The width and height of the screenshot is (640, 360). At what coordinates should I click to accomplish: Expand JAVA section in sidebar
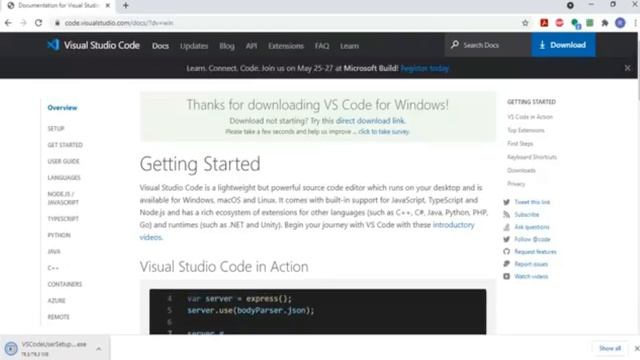[54, 251]
